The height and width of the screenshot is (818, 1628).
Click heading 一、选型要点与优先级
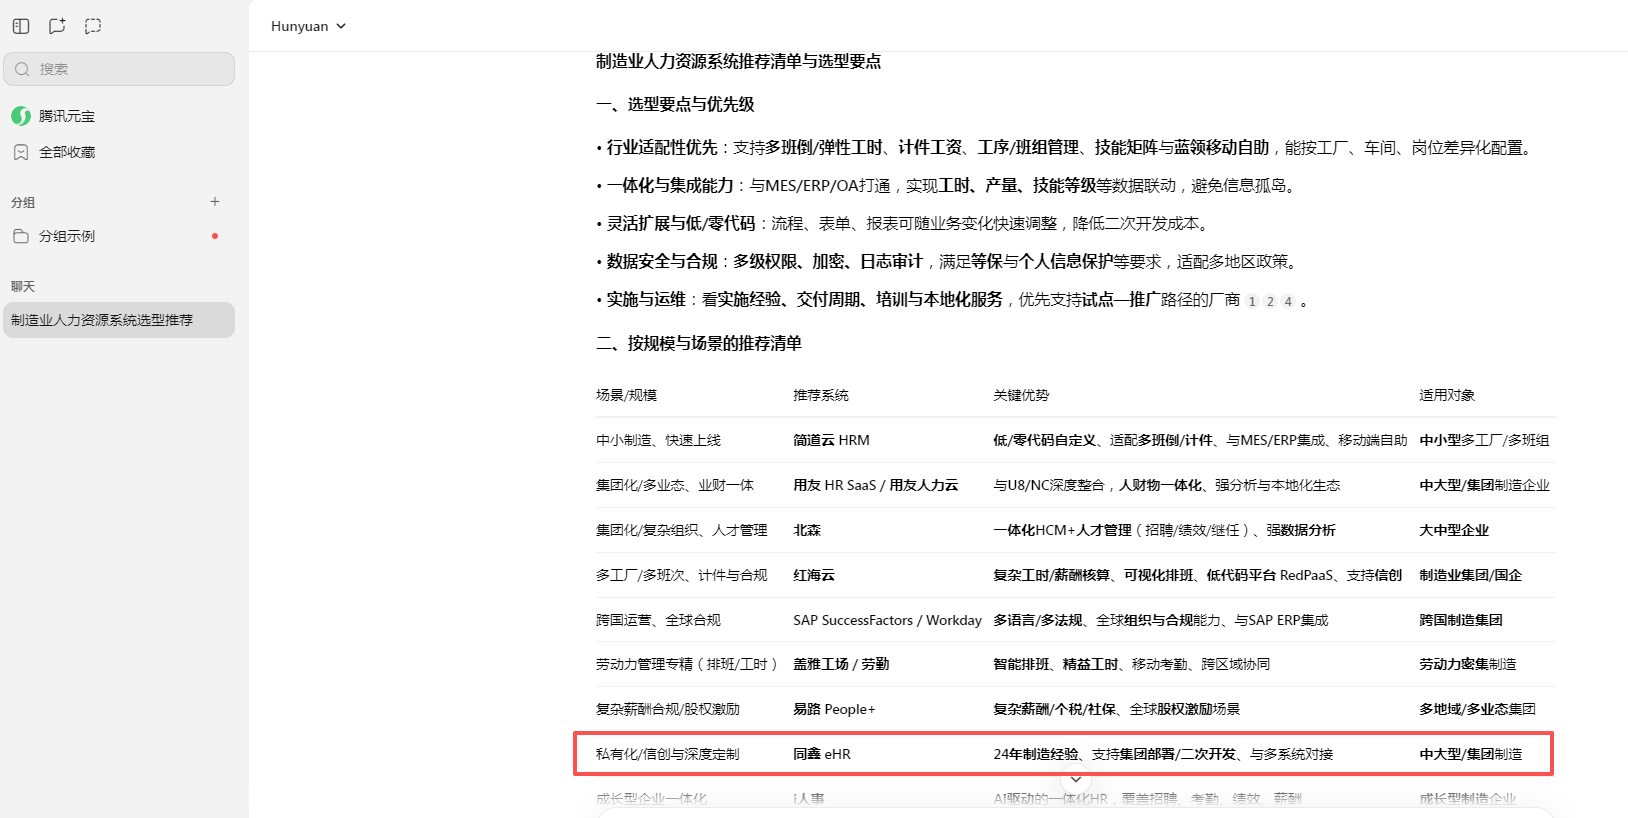[675, 104]
